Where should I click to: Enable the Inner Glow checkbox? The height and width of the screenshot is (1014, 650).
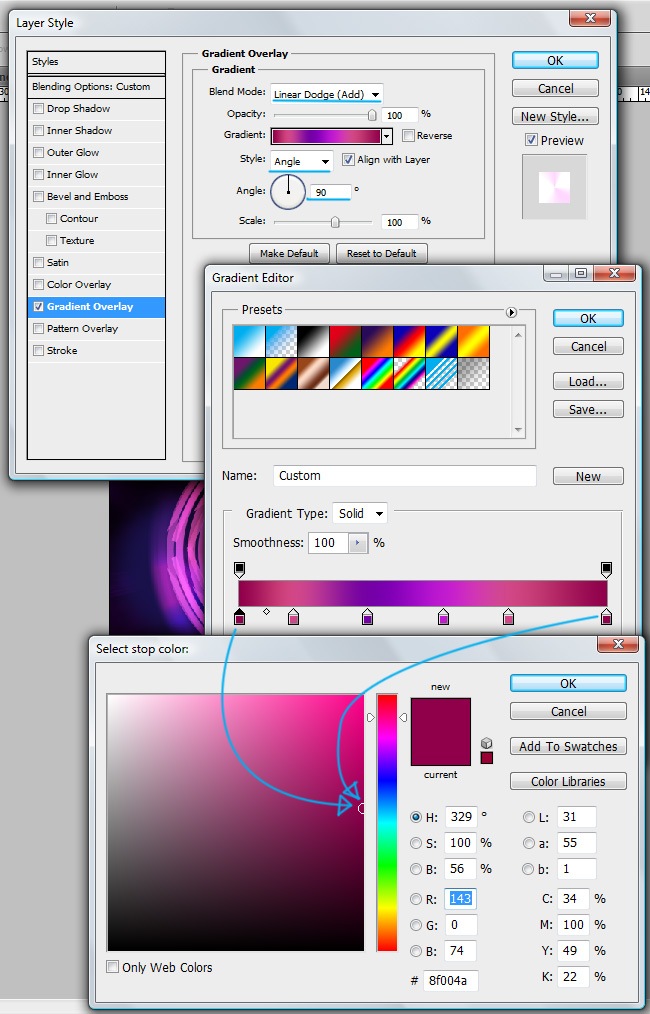click(x=38, y=175)
